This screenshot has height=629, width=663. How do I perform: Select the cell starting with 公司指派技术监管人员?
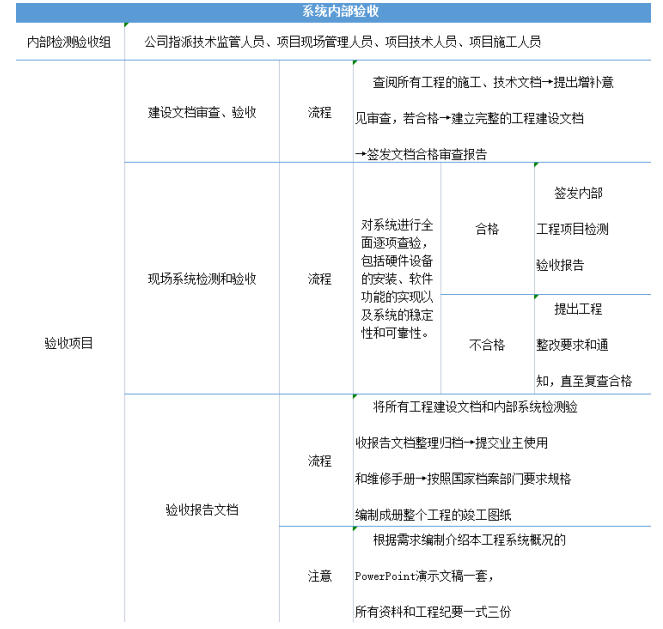coord(387,42)
